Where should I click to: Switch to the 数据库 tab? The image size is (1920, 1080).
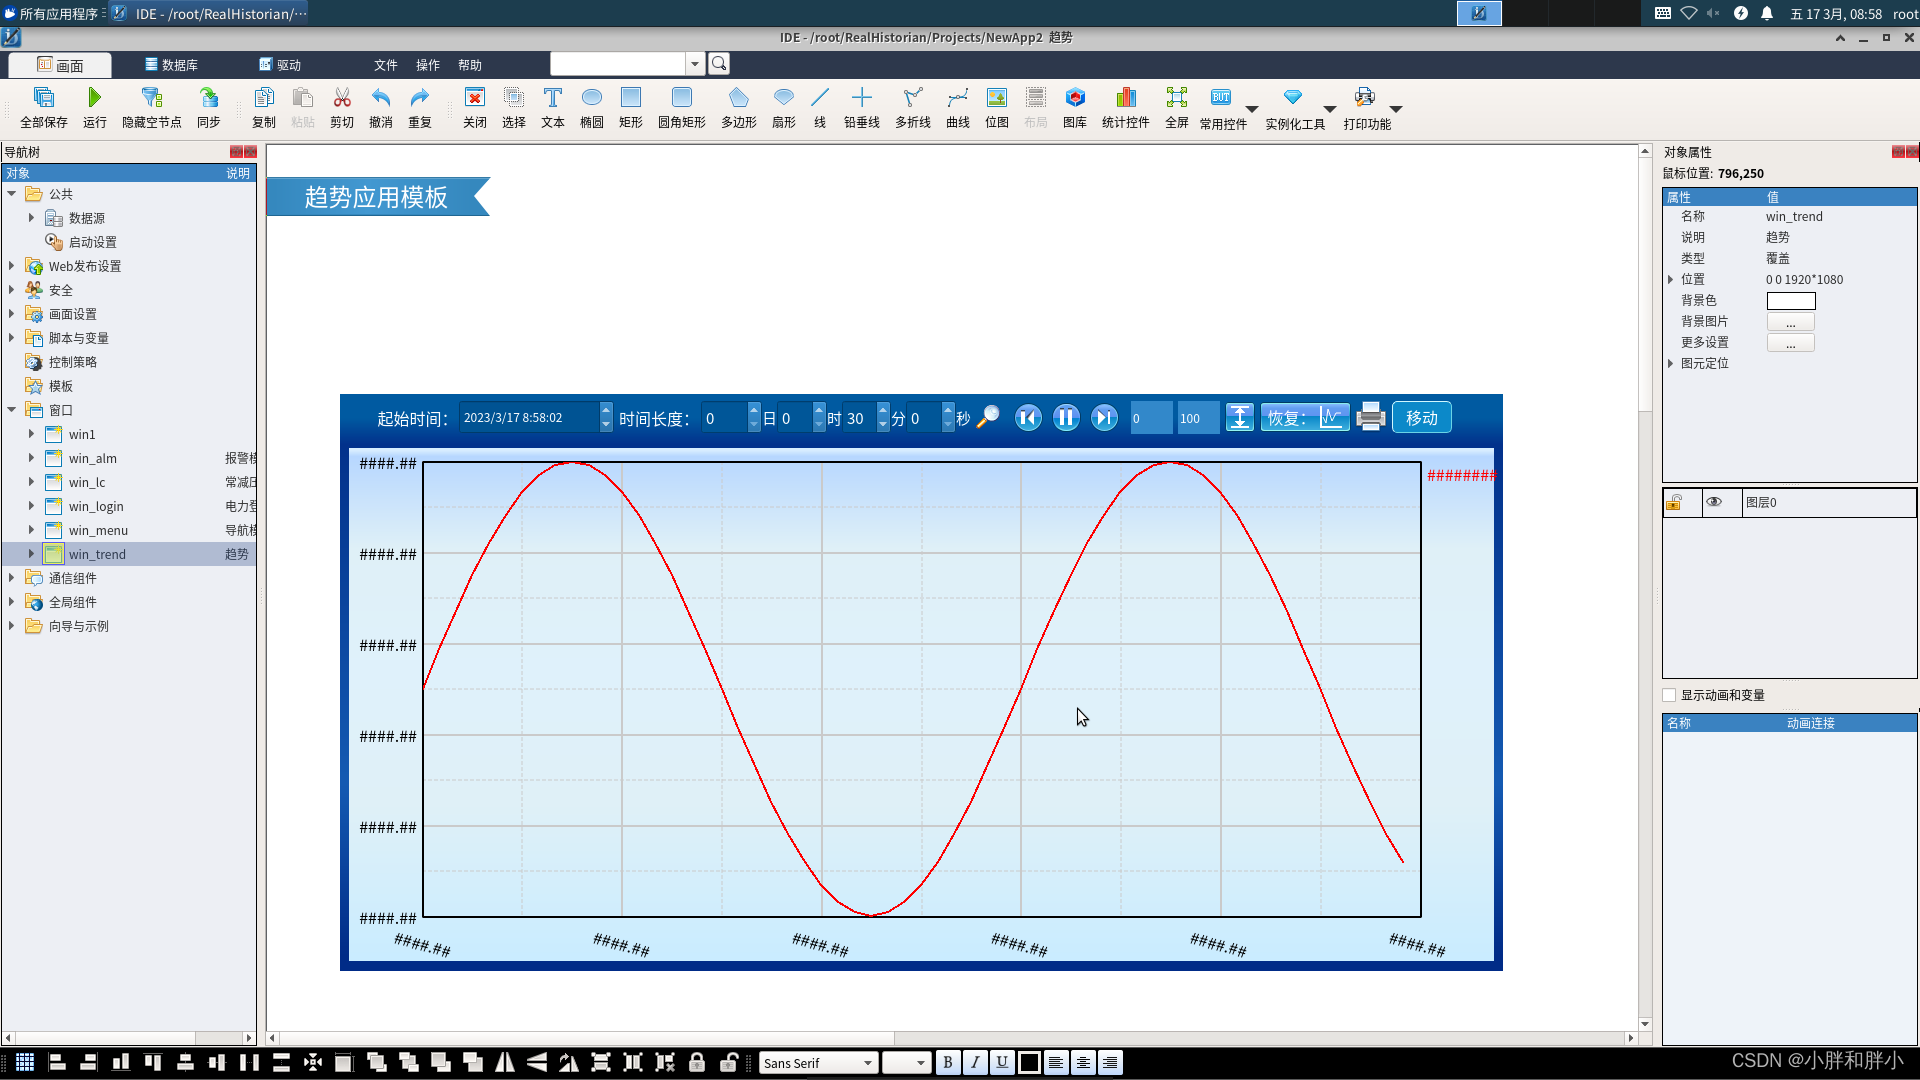(x=171, y=65)
